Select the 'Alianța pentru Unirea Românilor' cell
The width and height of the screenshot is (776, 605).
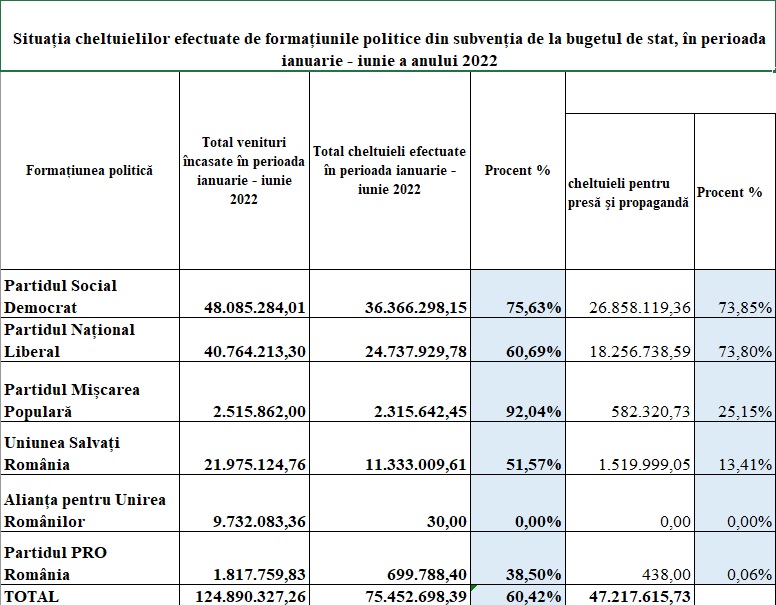coord(90,504)
